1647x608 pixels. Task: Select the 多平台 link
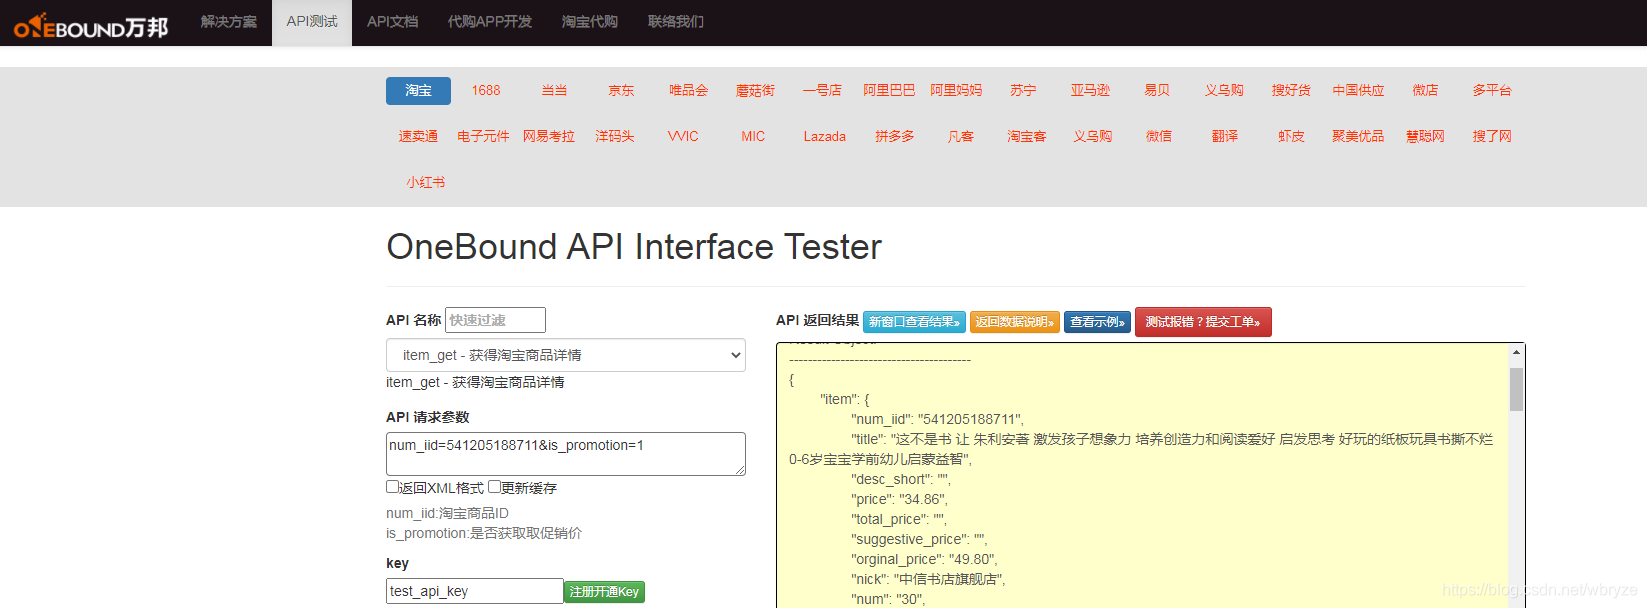[1492, 91]
